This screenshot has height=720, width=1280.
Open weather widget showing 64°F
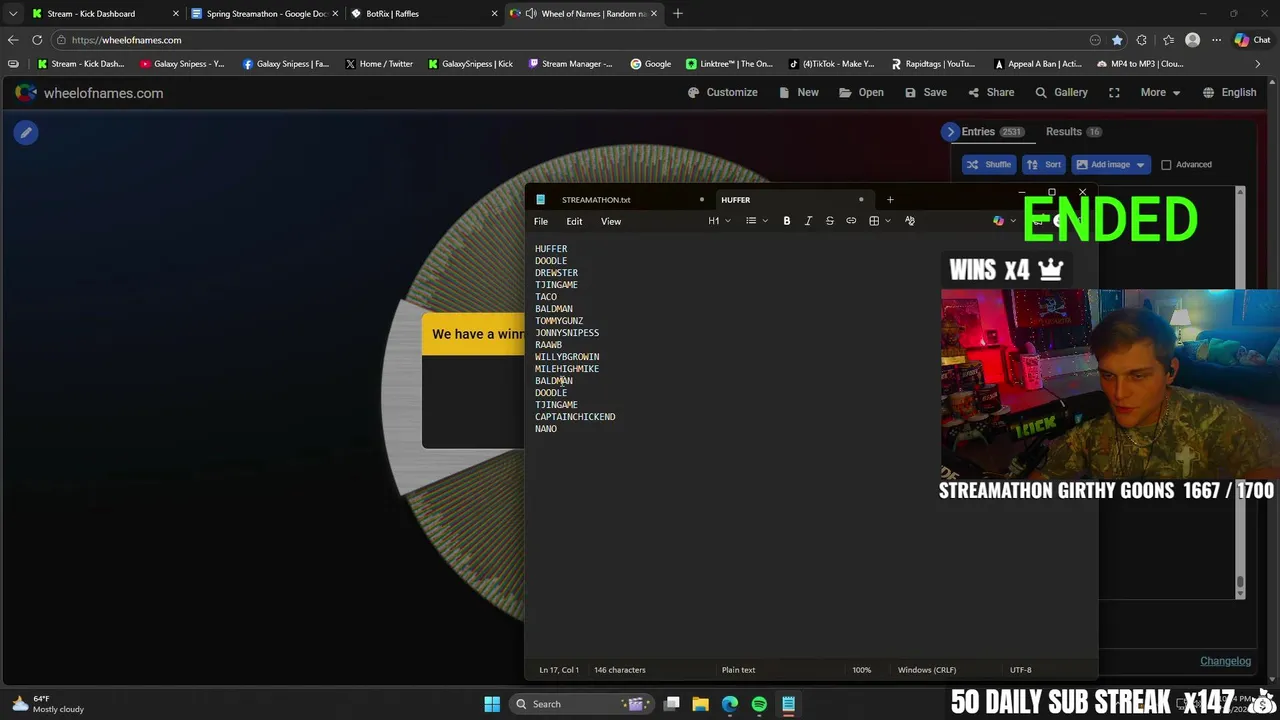47,704
